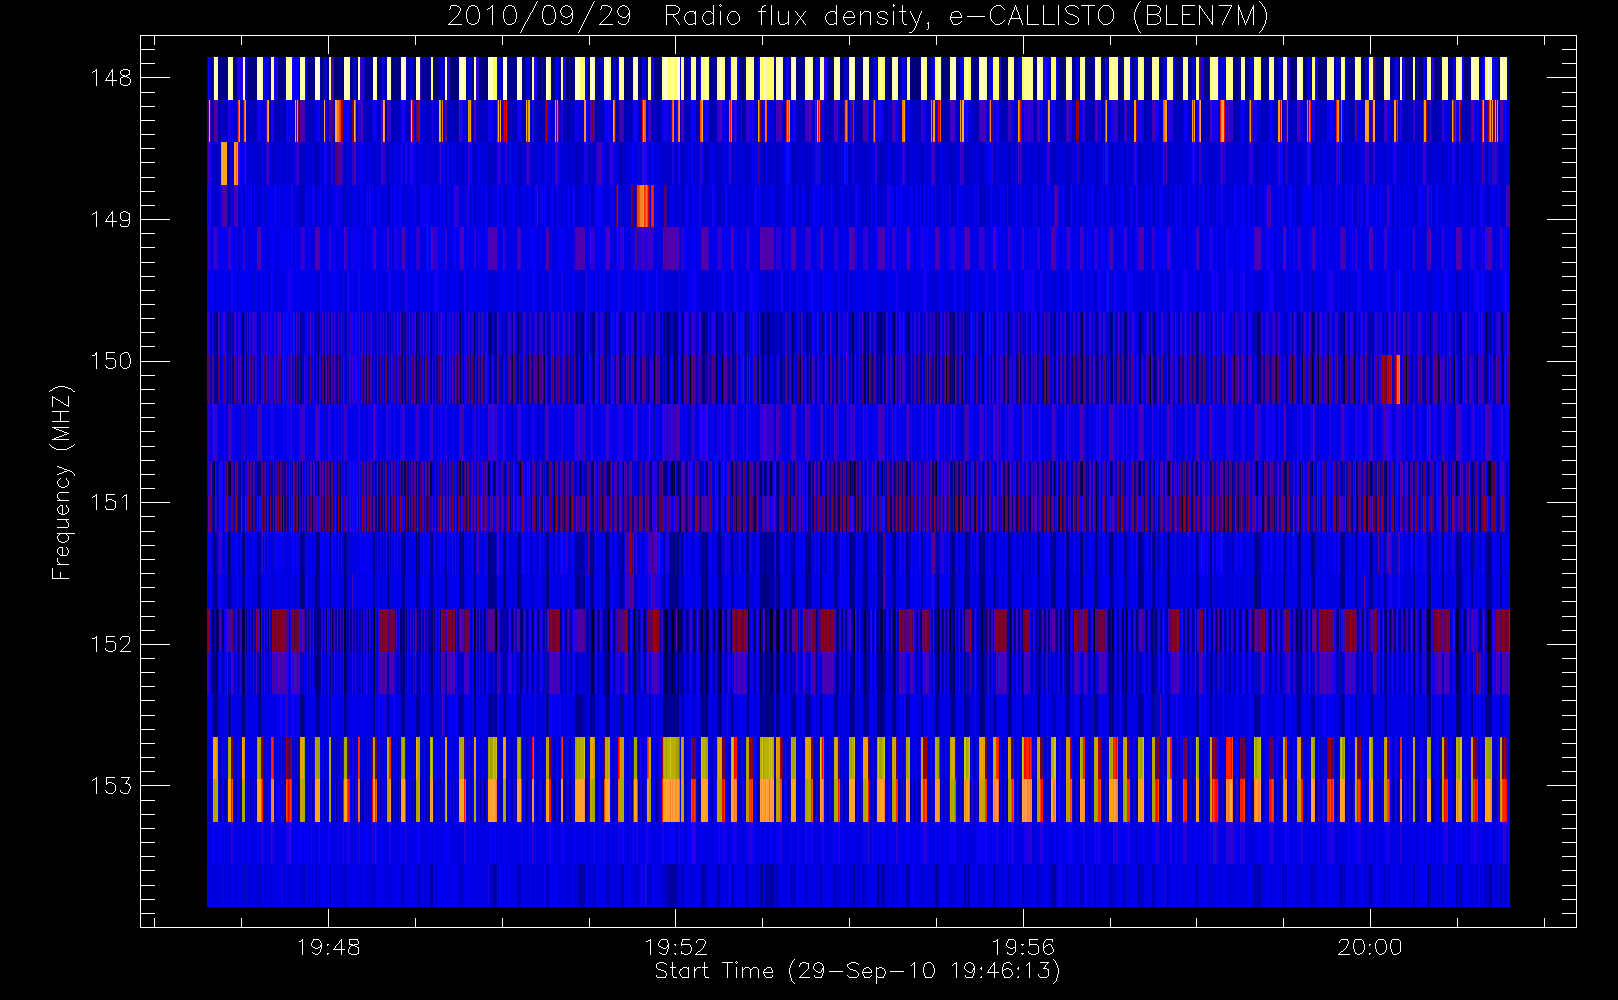Click the 19:48 time tick label
Image resolution: width=1618 pixels, height=1000 pixels.
[x=328, y=947]
